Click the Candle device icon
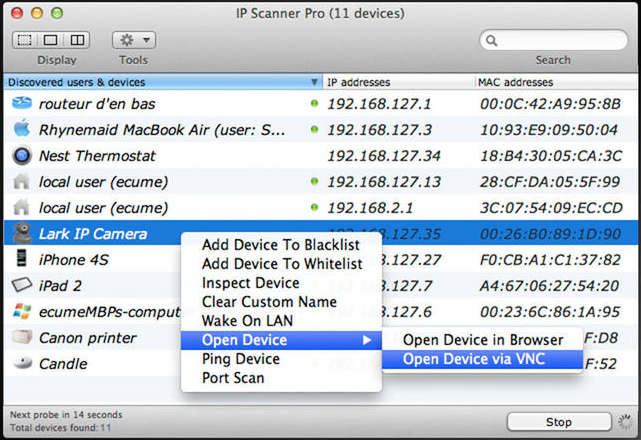Screen dimensions: 641x440 [x=22, y=362]
